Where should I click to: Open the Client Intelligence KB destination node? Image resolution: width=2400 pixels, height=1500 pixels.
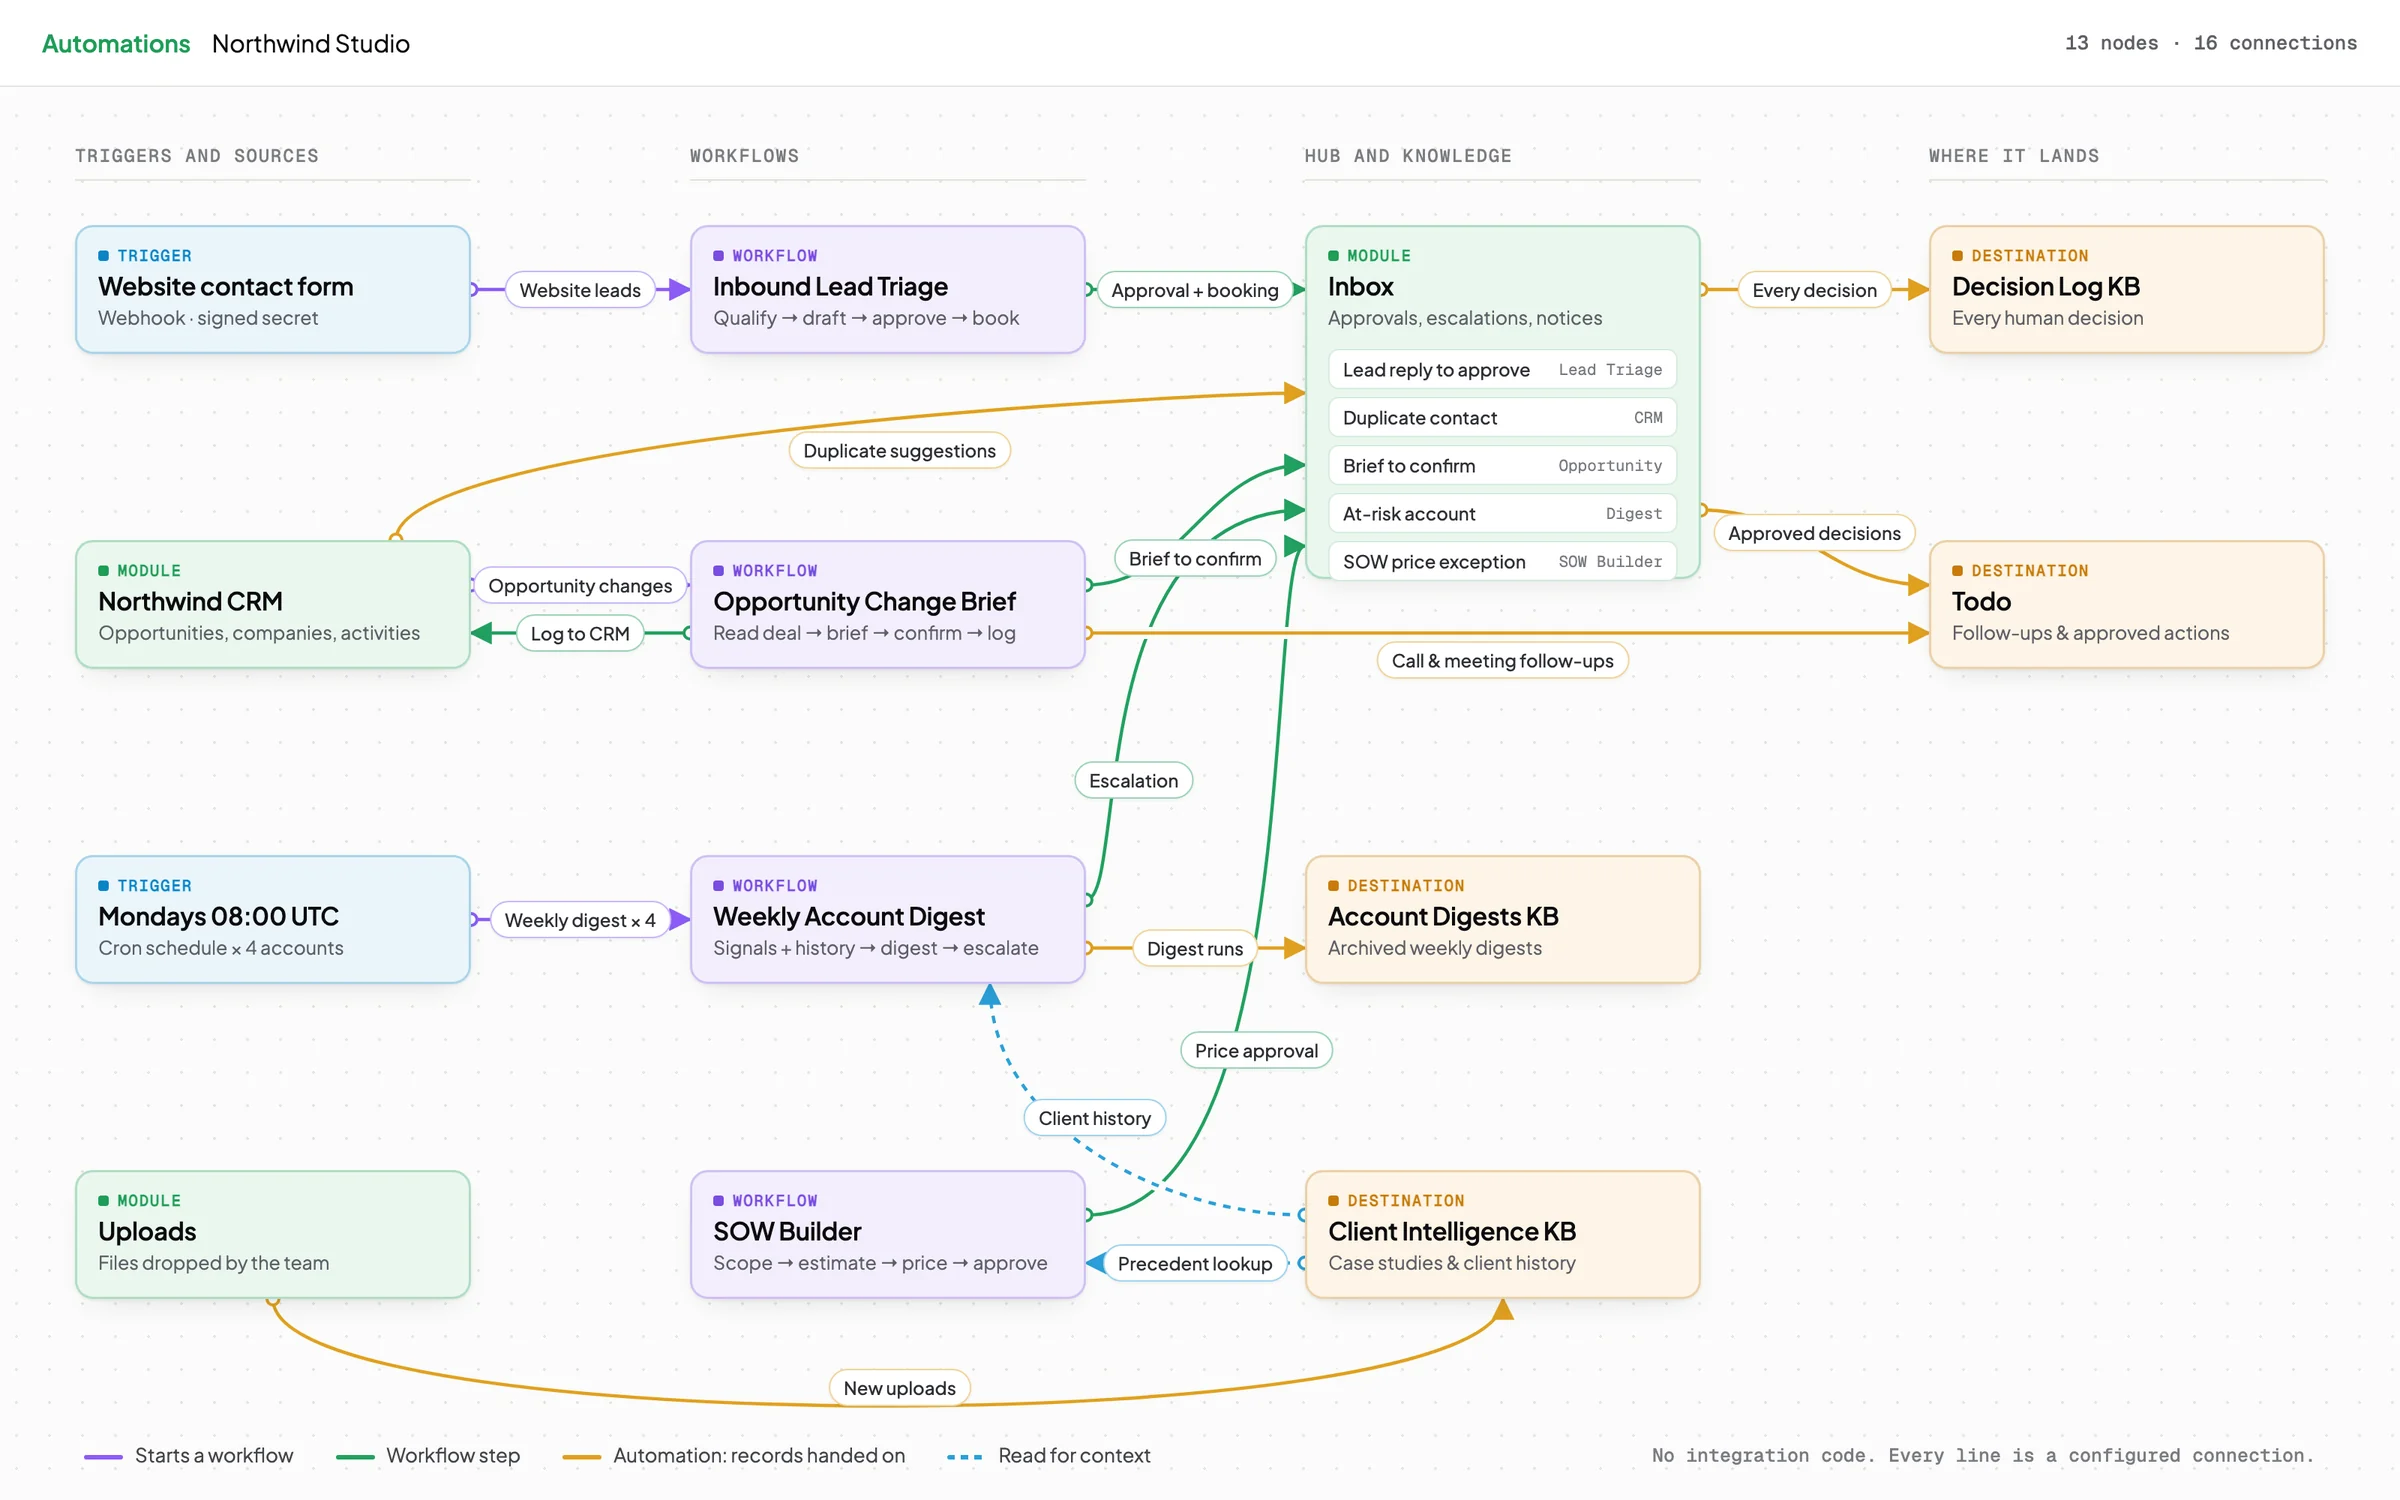[x=1503, y=1234]
